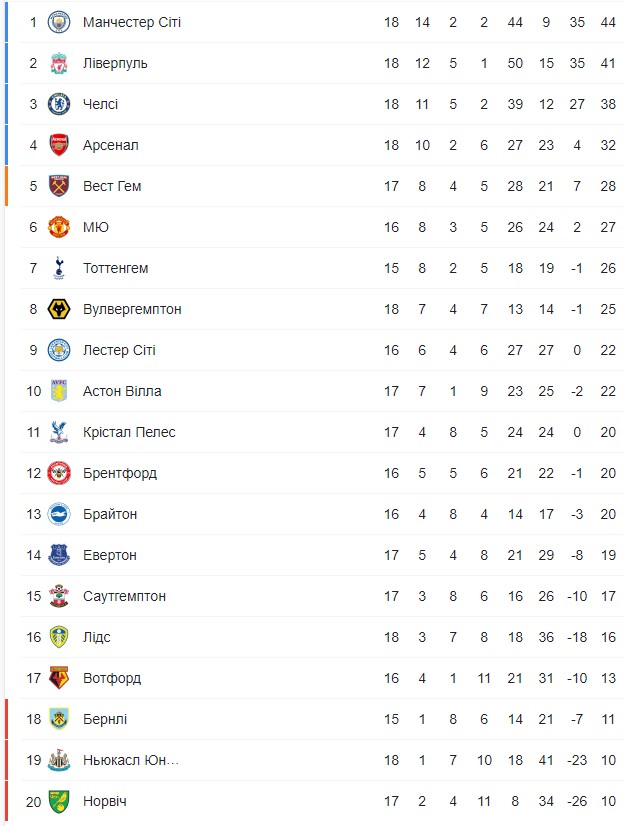Click the Arsenal club crest

click(x=58, y=145)
